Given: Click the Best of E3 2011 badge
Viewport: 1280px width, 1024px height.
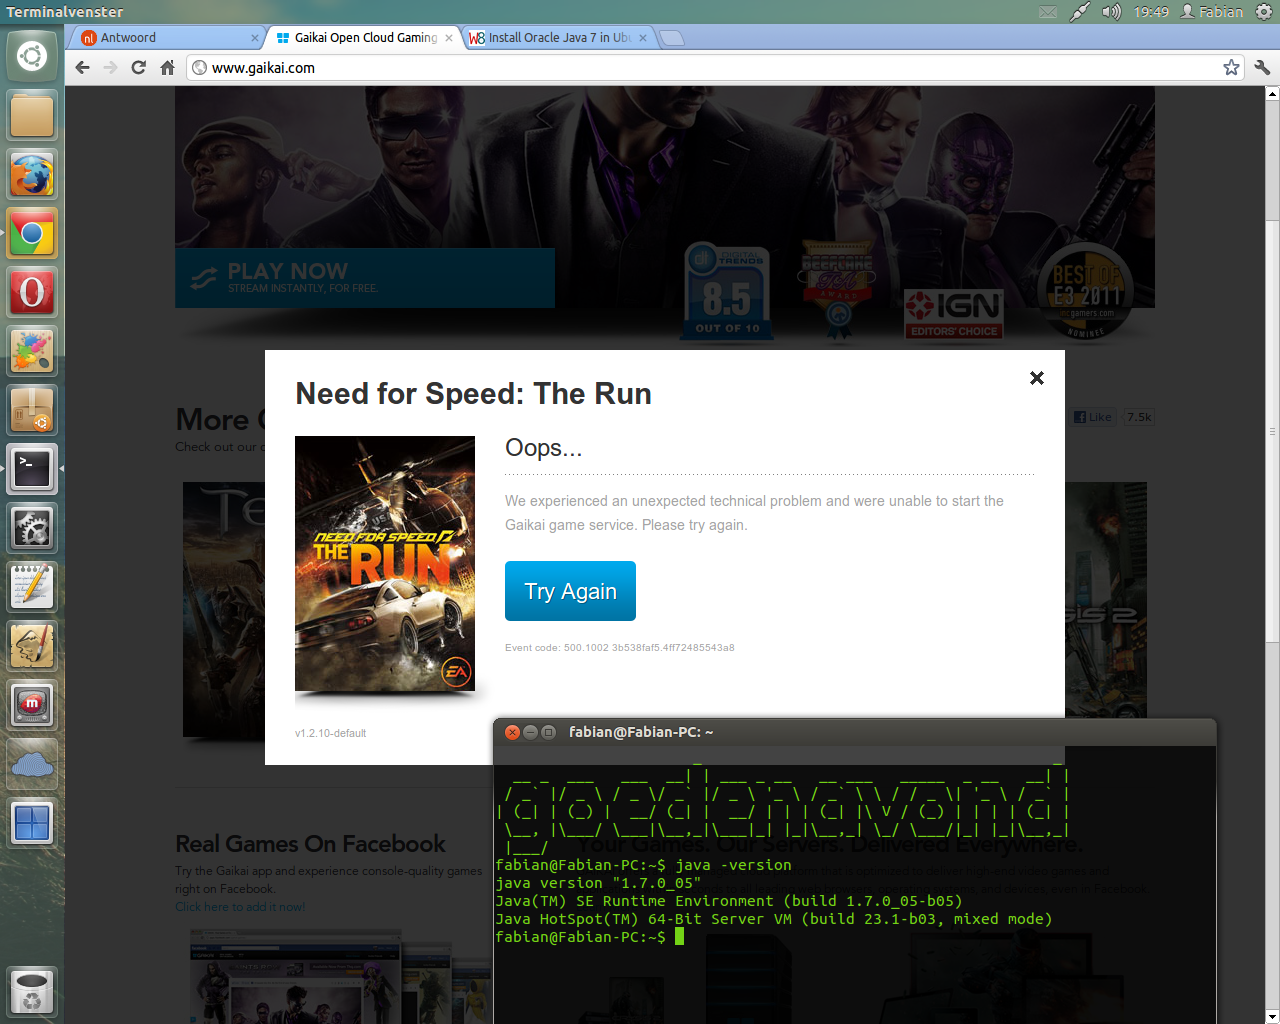Looking at the screenshot, I should tap(1086, 292).
